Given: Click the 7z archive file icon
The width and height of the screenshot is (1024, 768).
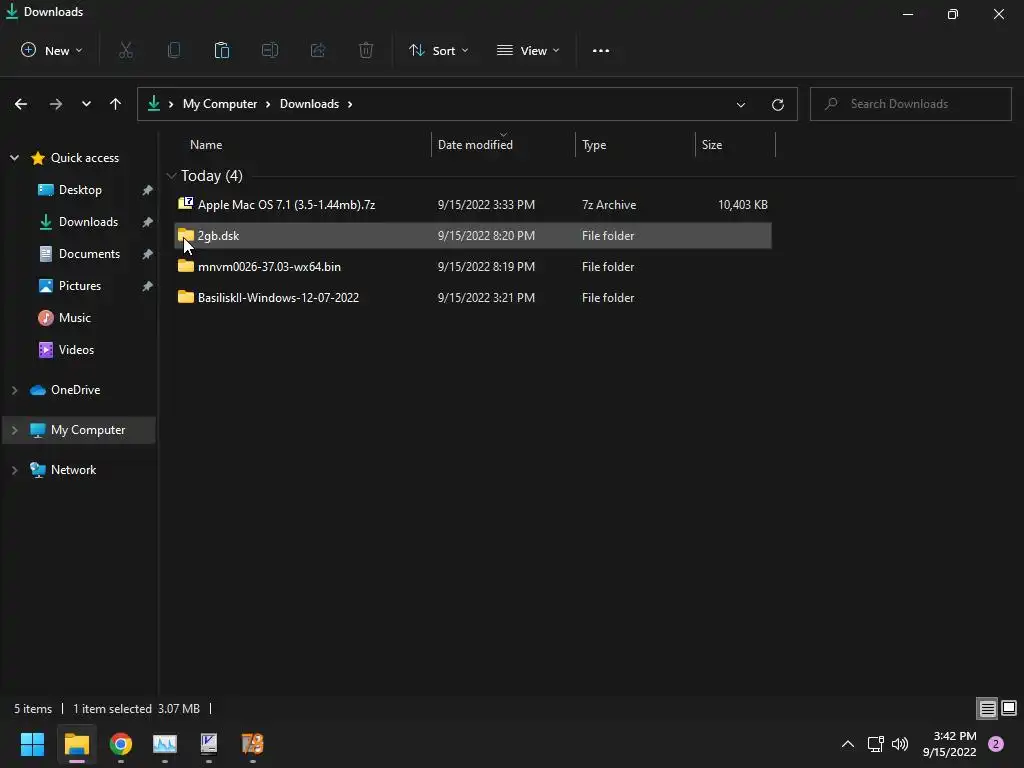Looking at the screenshot, I should pyautogui.click(x=185, y=204).
